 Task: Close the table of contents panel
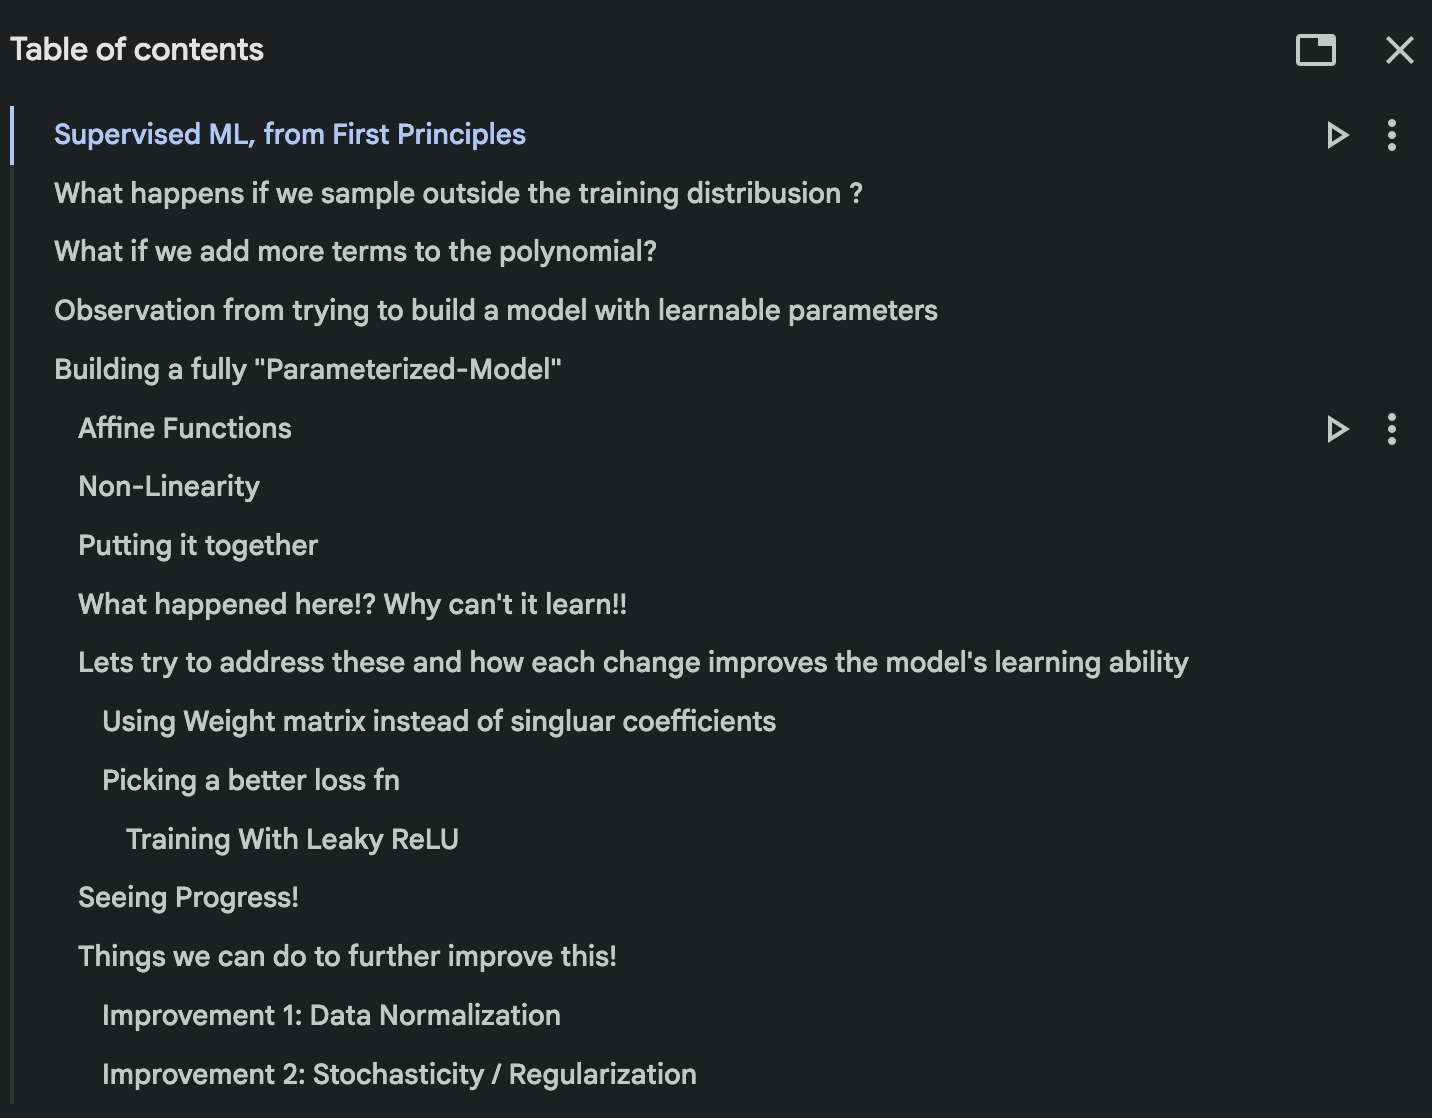1399,50
